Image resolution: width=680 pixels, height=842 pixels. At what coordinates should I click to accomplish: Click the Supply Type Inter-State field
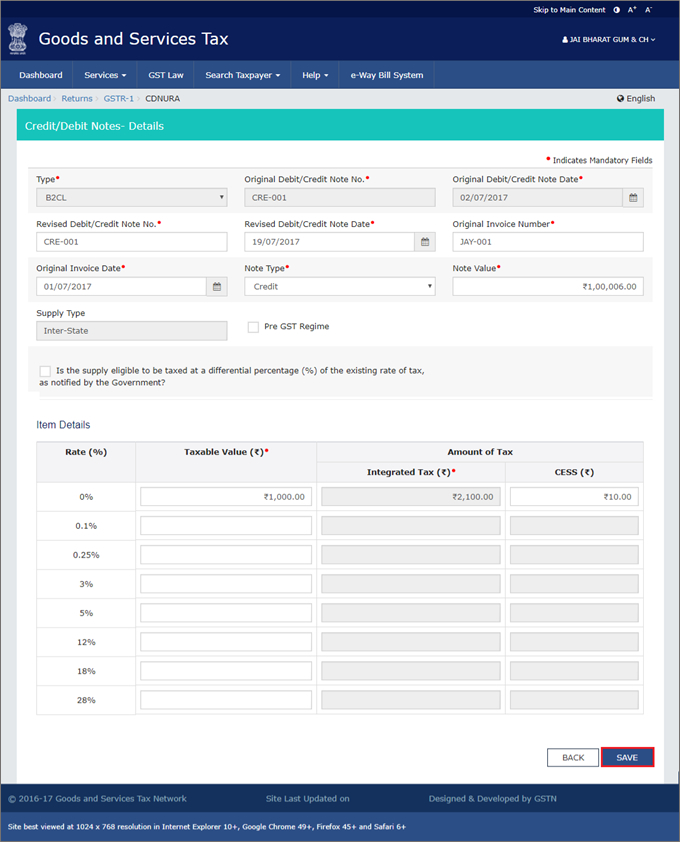[132, 331]
